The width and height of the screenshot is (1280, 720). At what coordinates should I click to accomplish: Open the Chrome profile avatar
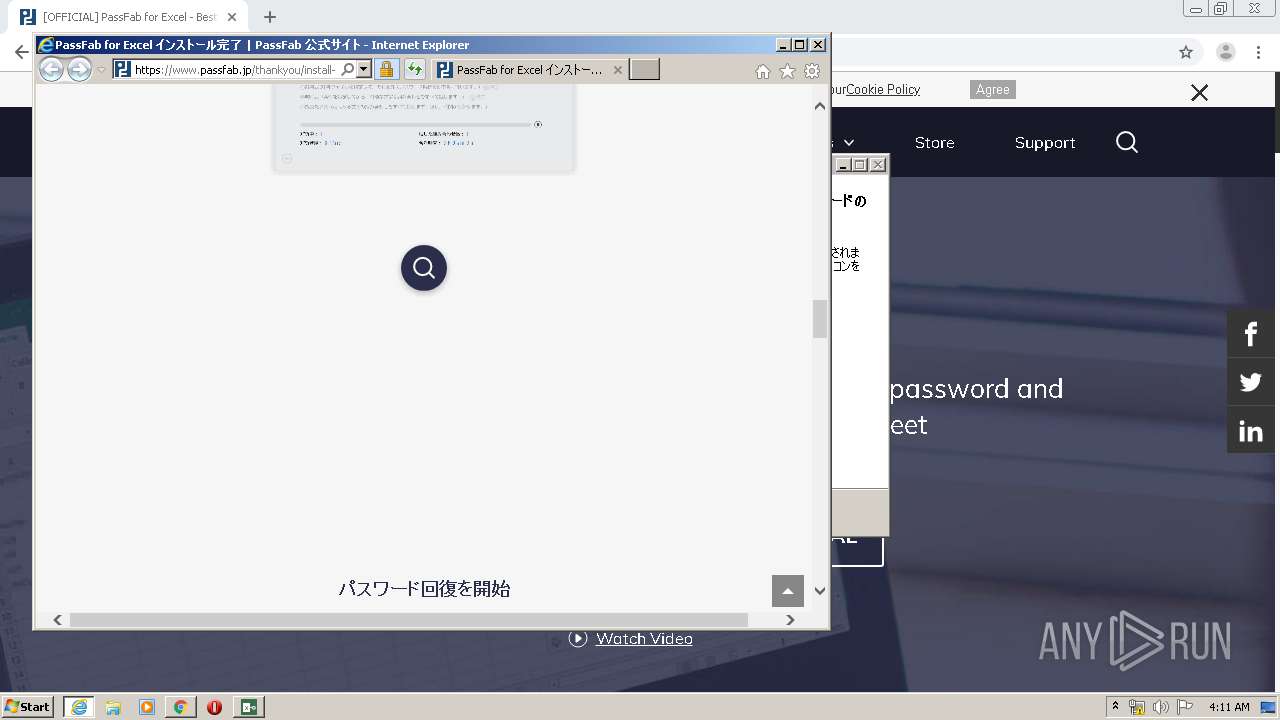point(1225,52)
